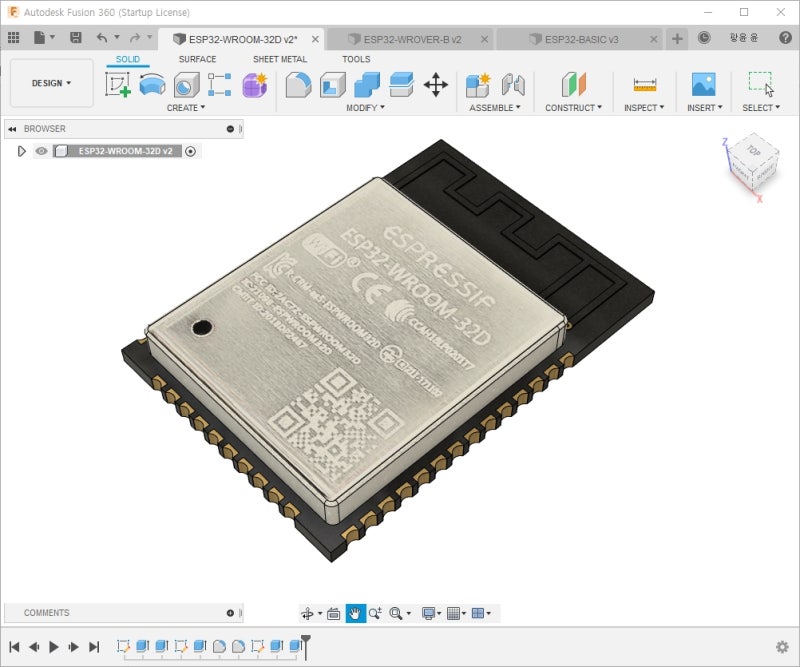Expand the INSPECT menu
The height and width of the screenshot is (667, 800).
coord(644,108)
